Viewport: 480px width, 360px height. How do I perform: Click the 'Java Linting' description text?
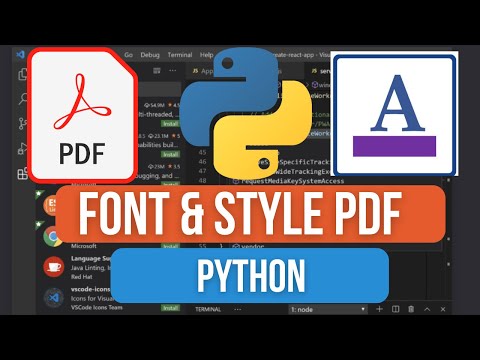point(91,268)
